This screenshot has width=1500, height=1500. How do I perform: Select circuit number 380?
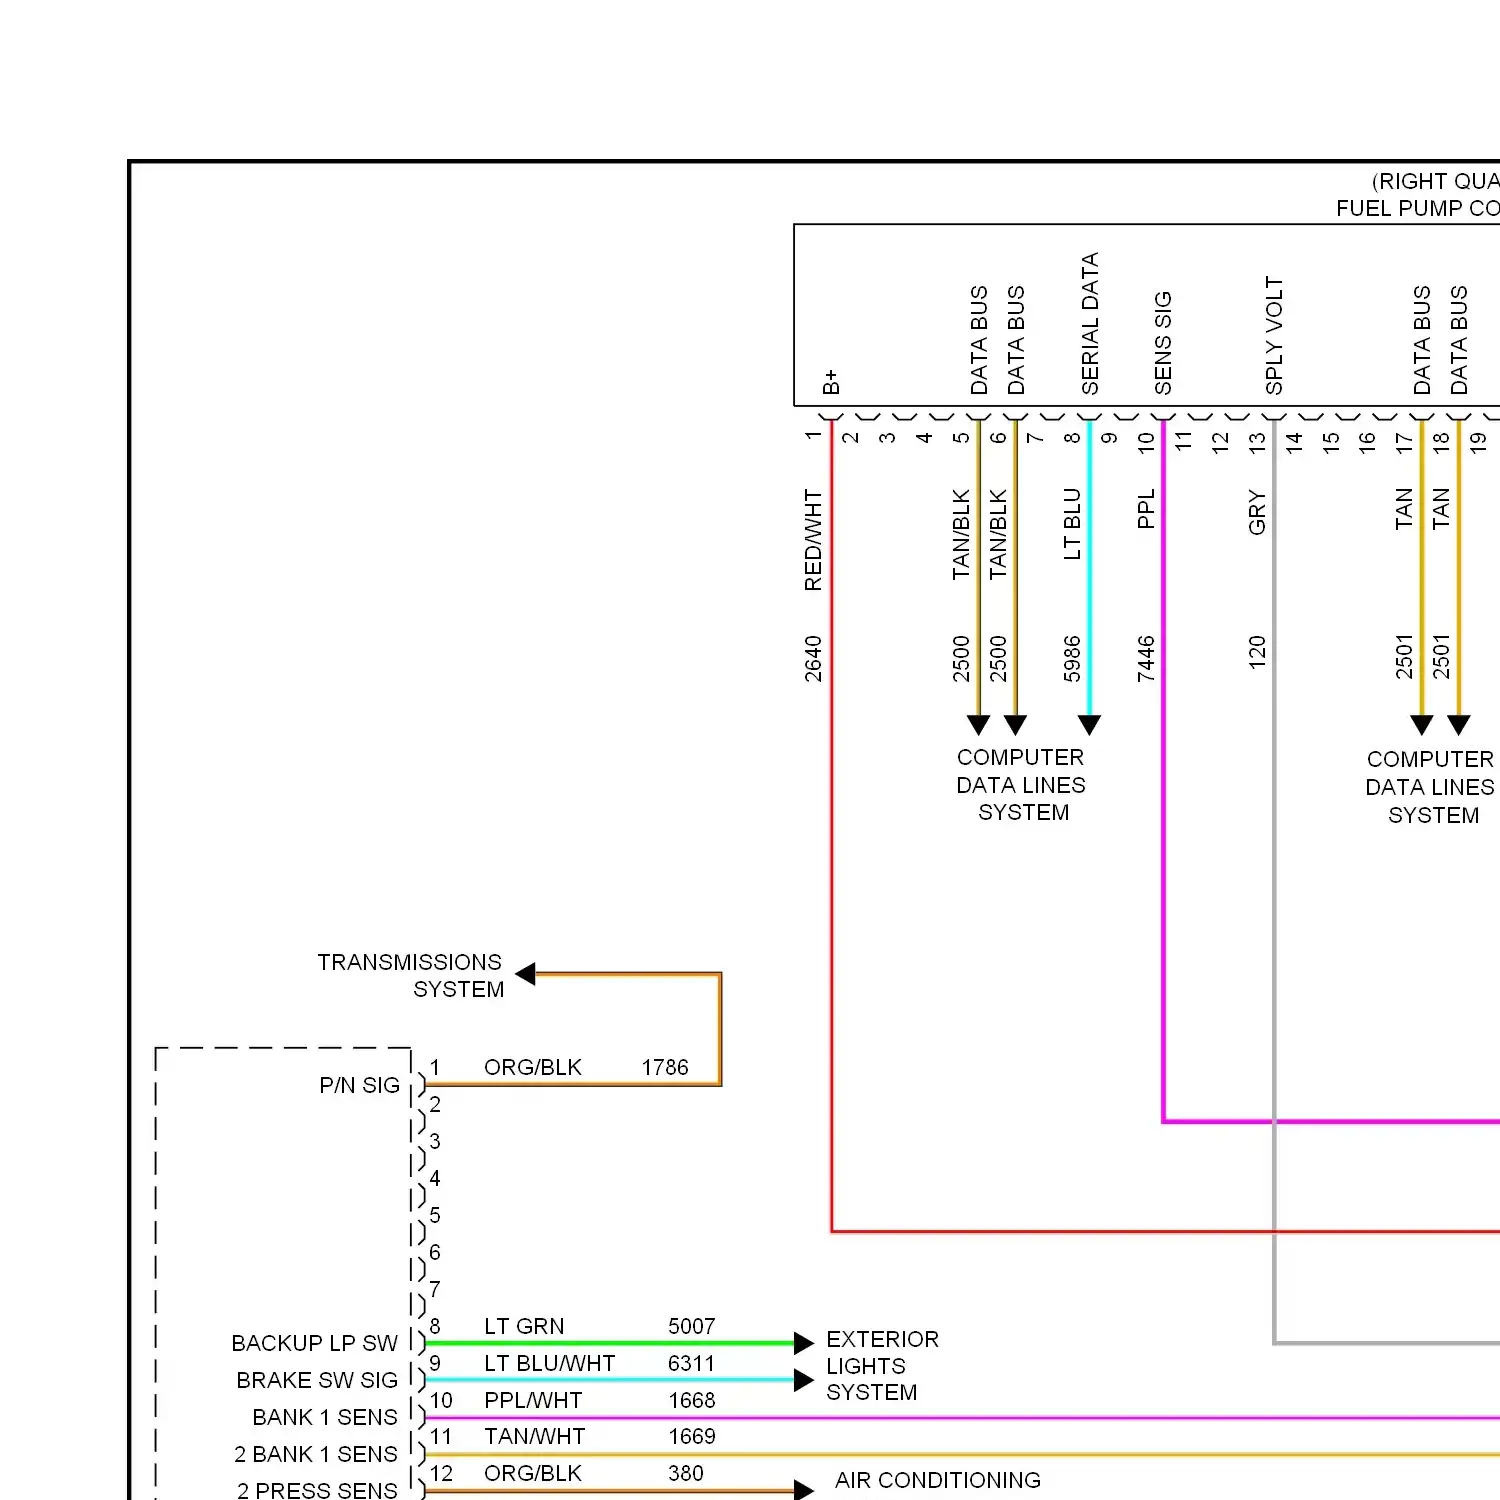[686, 1473]
